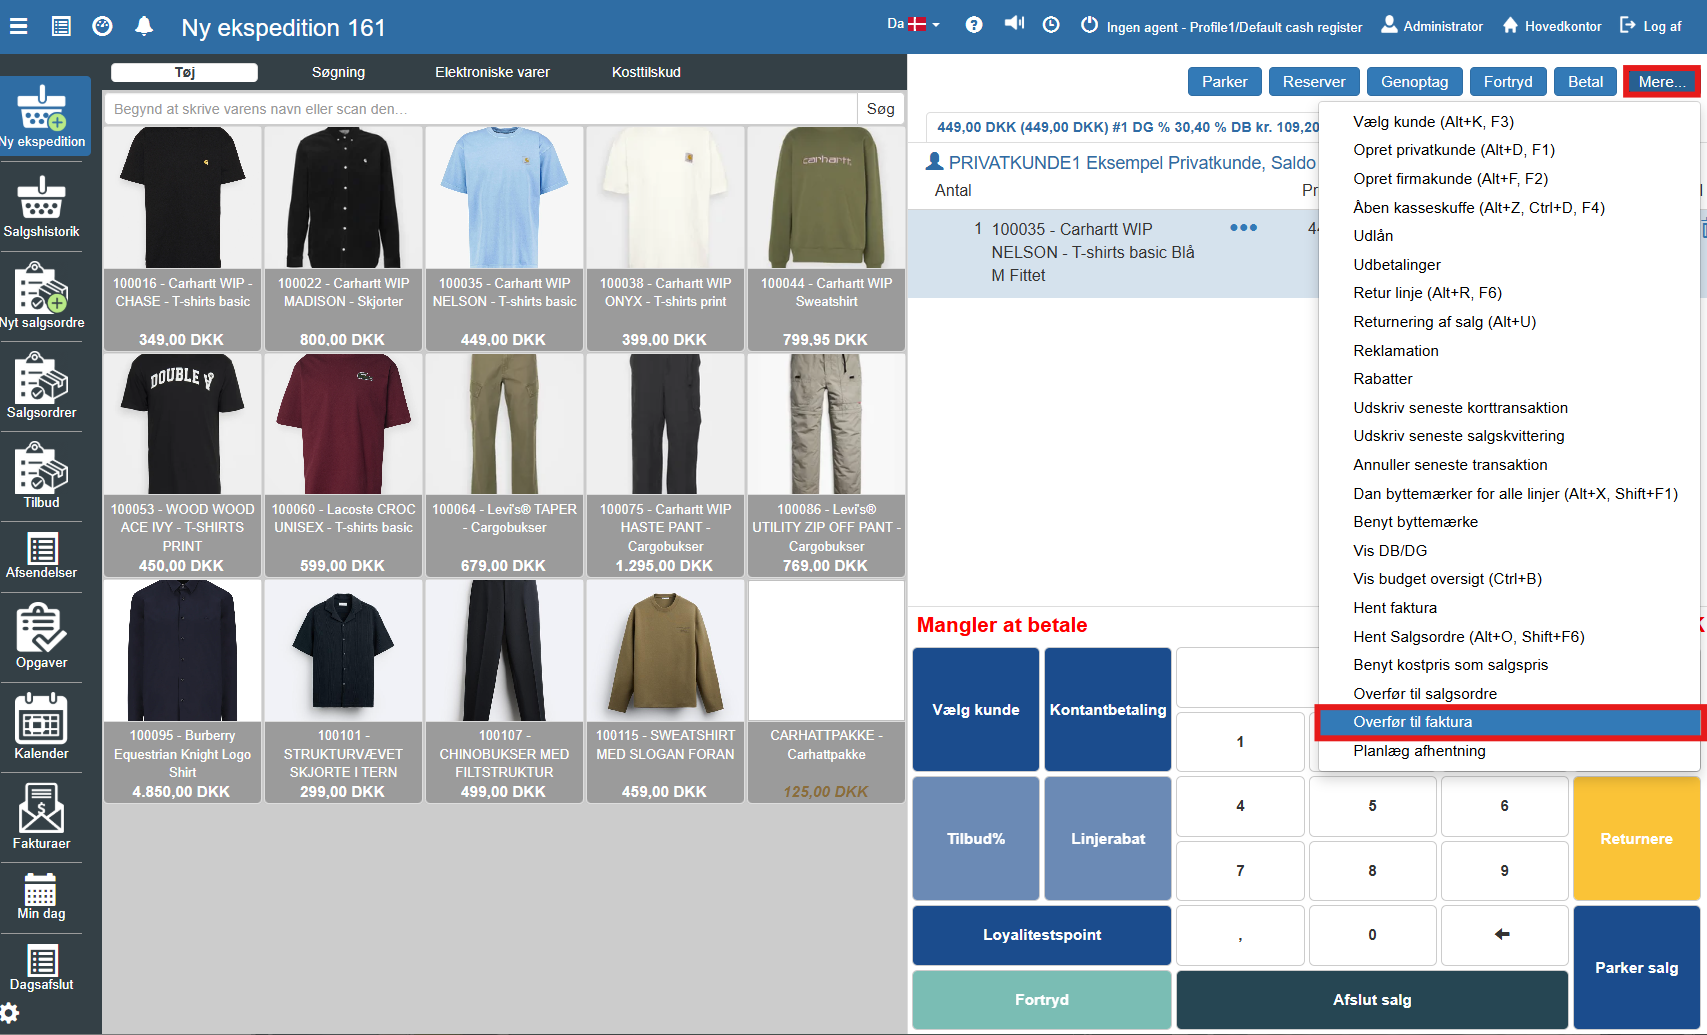
Task: Click the PRIVATKUNDE1 Eksempel Privatkunde customer link
Action: [1122, 162]
